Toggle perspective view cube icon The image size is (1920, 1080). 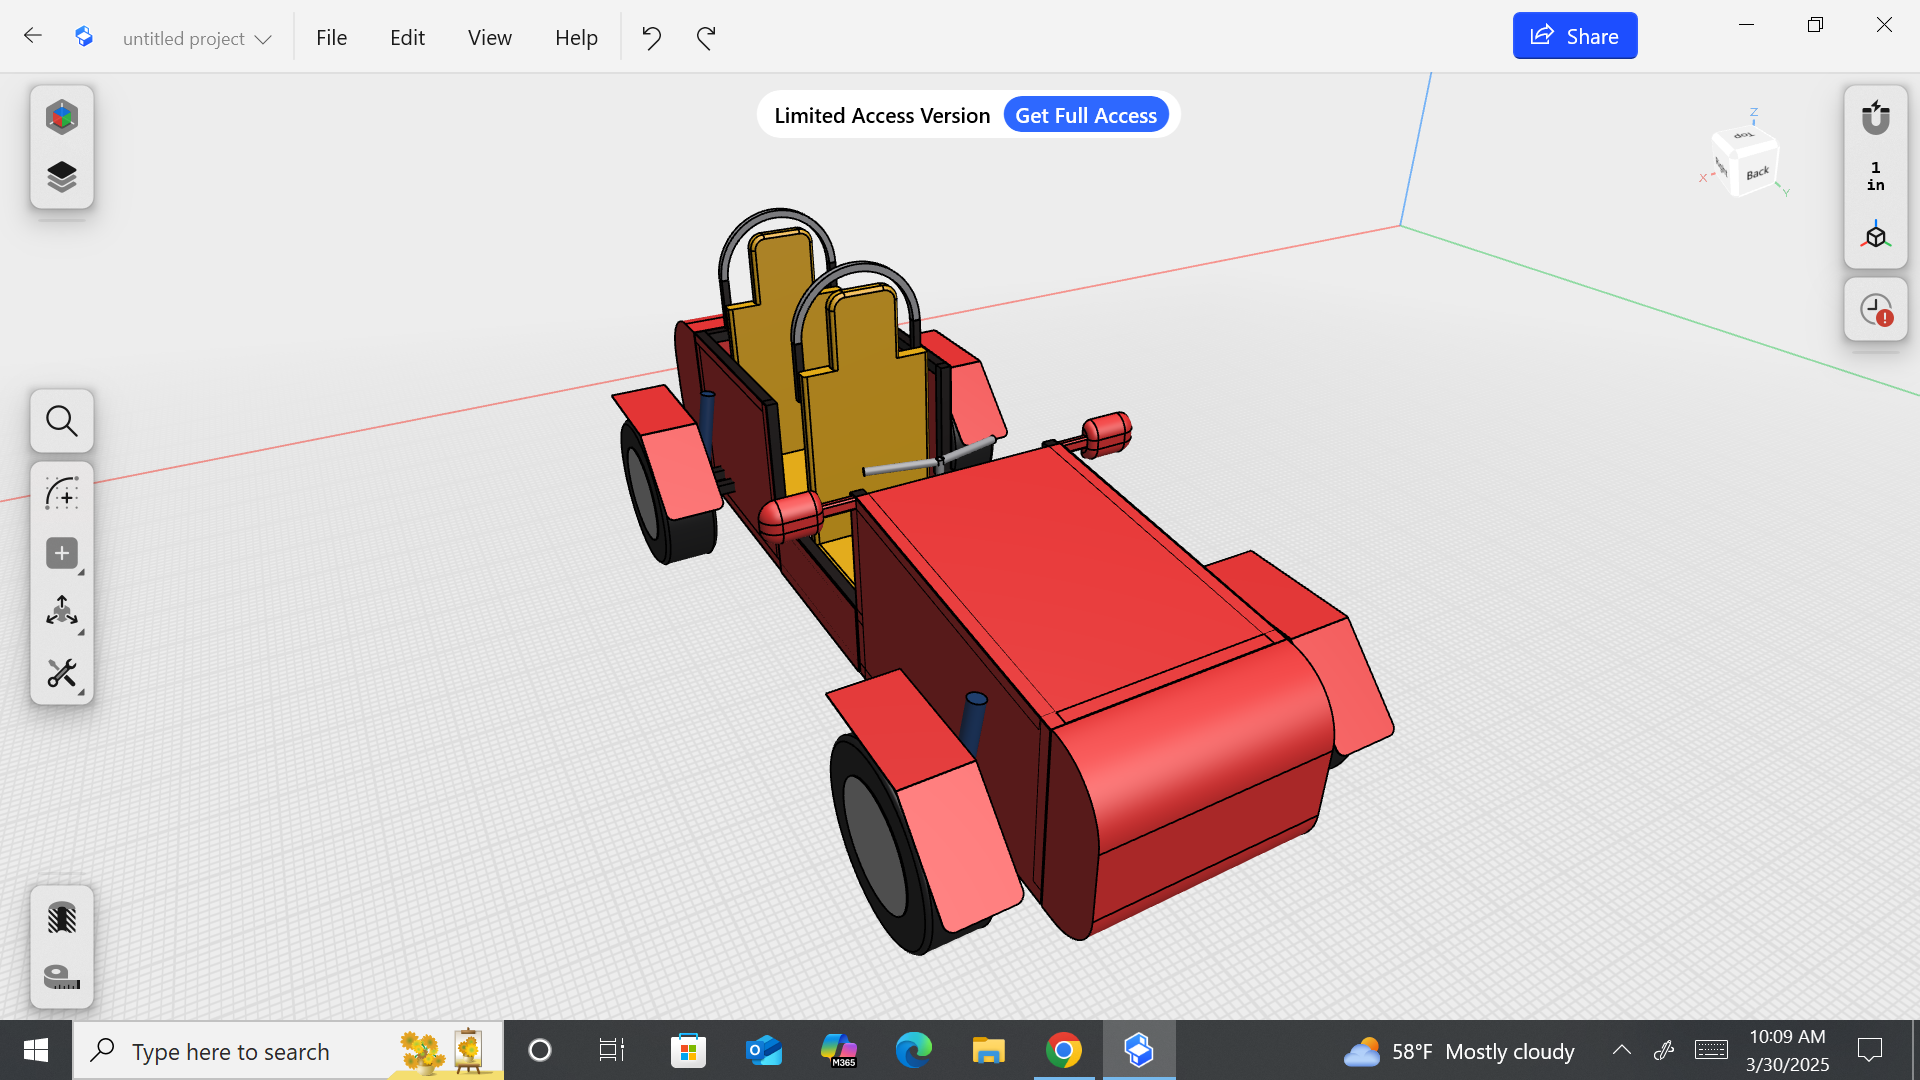(x=1875, y=237)
